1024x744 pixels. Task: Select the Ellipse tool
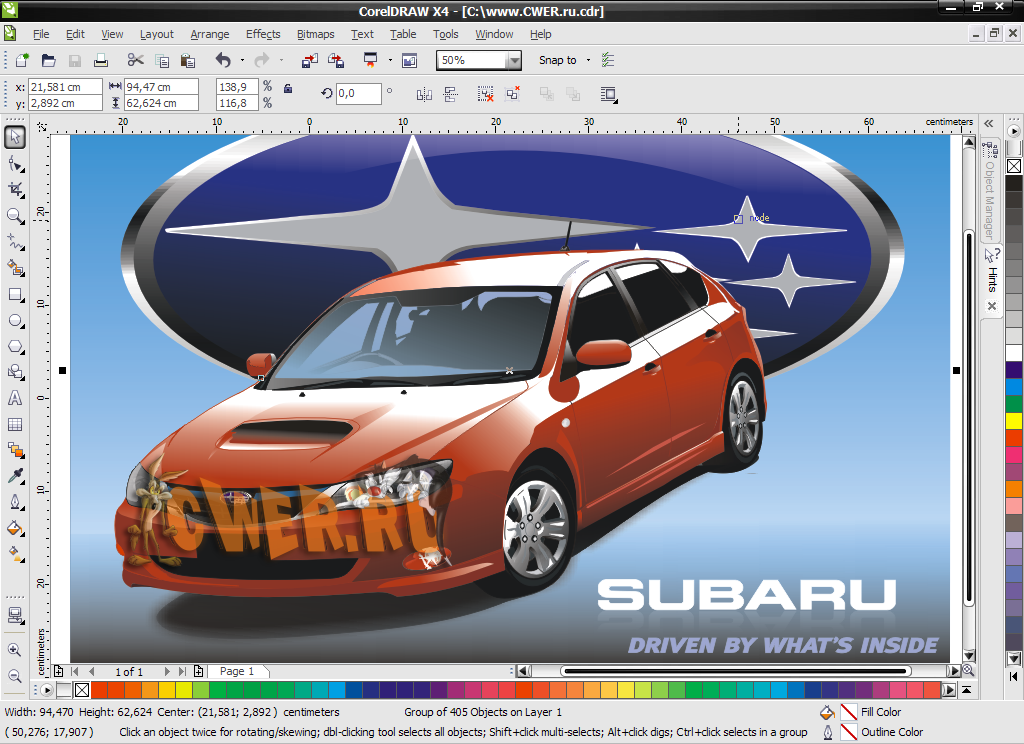[x=15, y=320]
